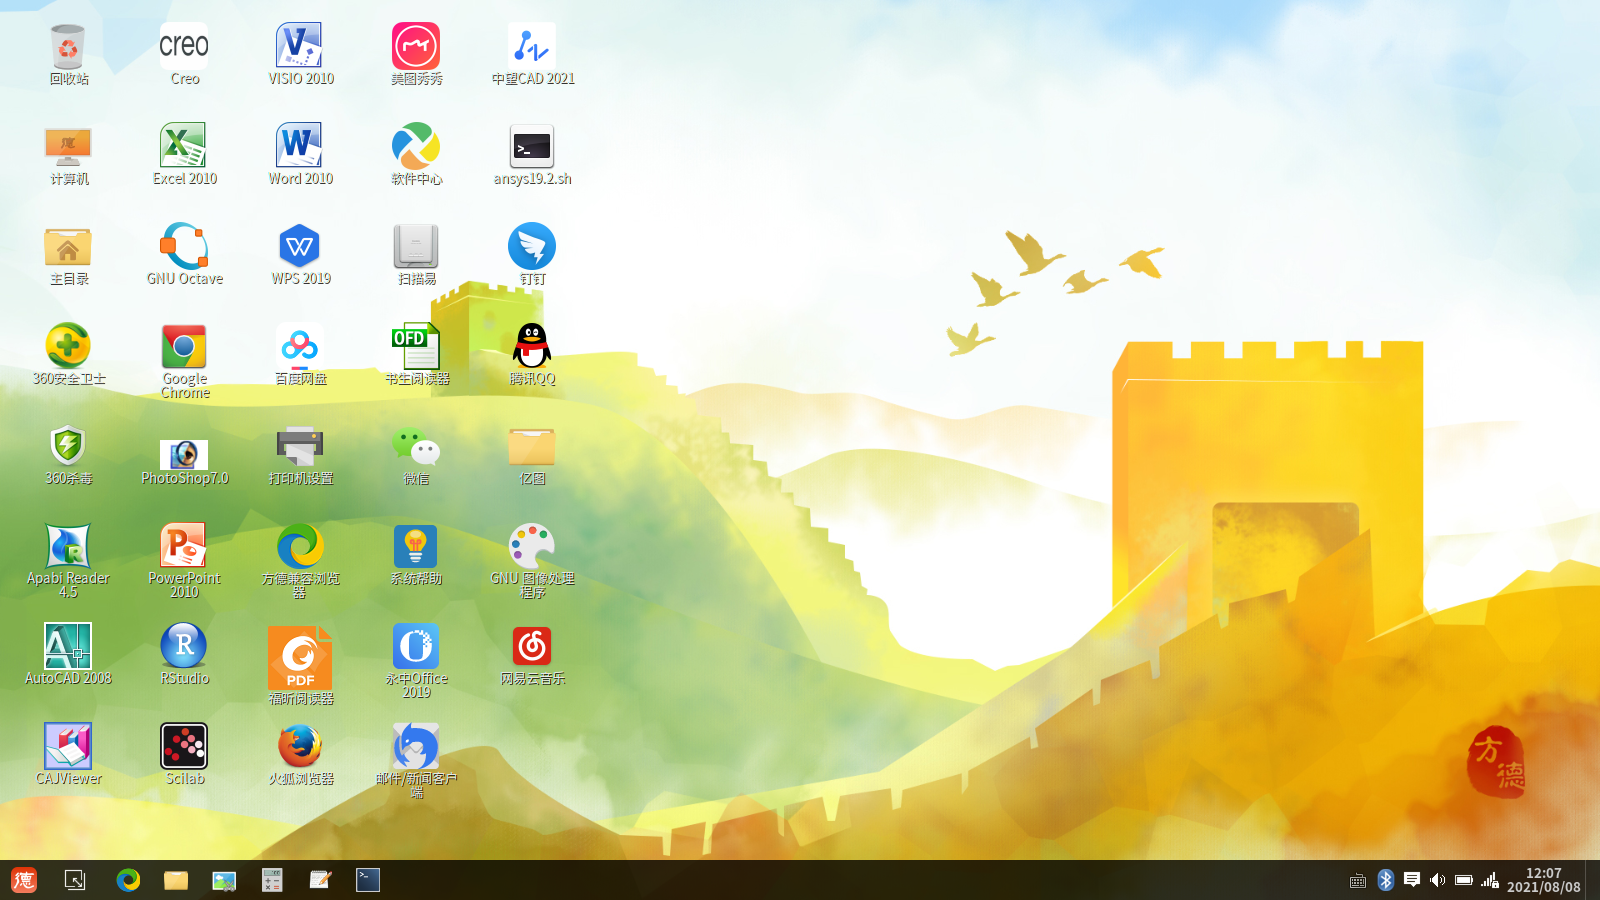Open the Scilab desktop icon
Viewport: 1600px width, 900px height.
pyautogui.click(x=184, y=746)
